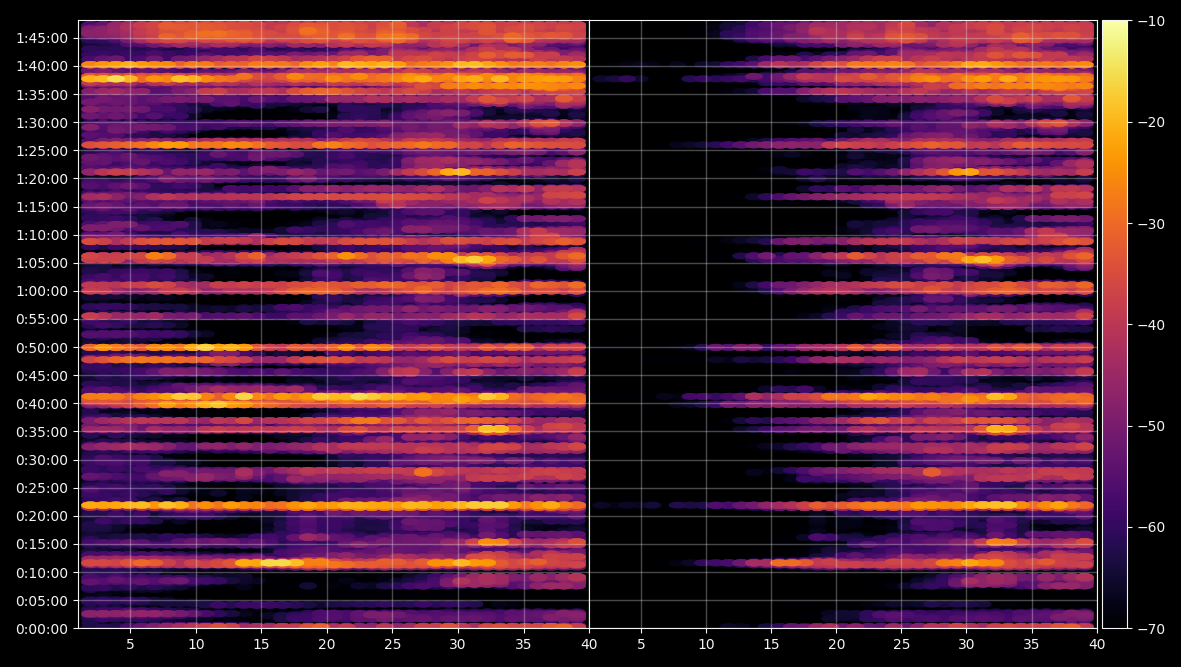Click the 0:30:00 y-axis tick label

42,460
